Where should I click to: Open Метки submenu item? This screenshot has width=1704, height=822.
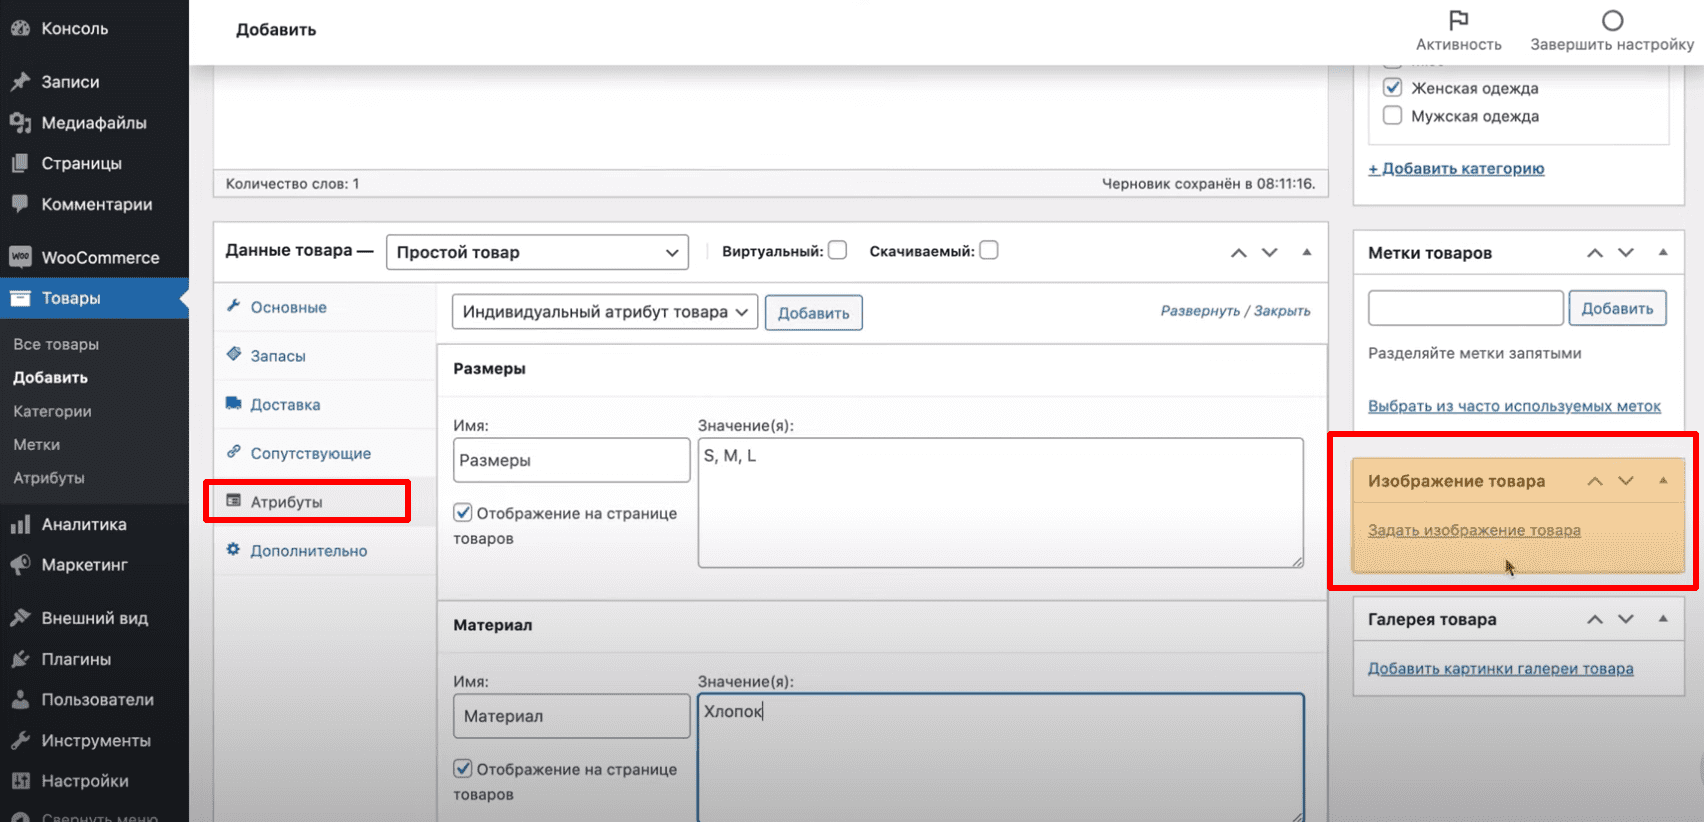click(x=36, y=444)
